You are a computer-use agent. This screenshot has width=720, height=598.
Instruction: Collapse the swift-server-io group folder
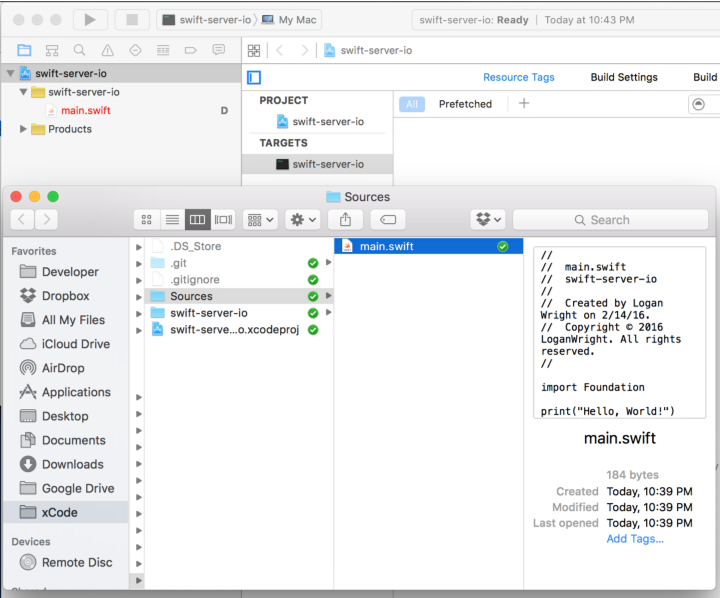(23, 92)
